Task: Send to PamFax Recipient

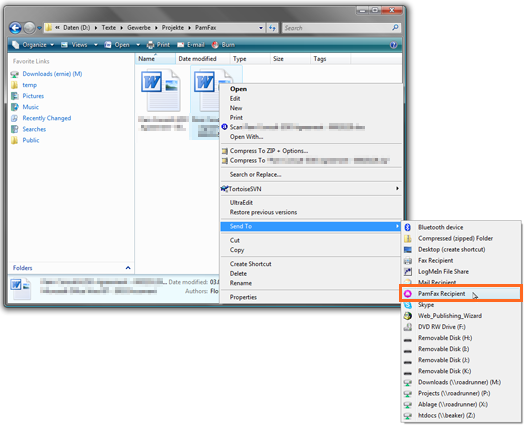Action: click(461, 294)
